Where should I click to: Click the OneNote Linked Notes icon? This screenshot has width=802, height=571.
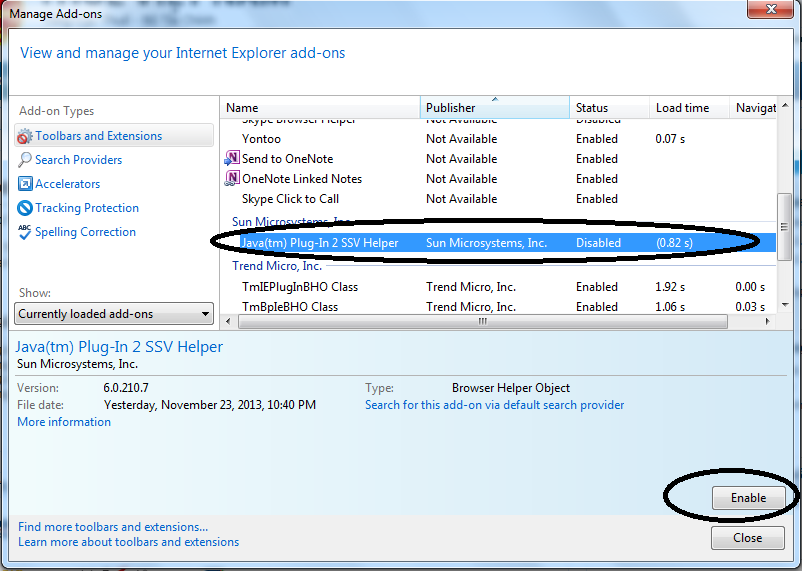click(x=232, y=179)
